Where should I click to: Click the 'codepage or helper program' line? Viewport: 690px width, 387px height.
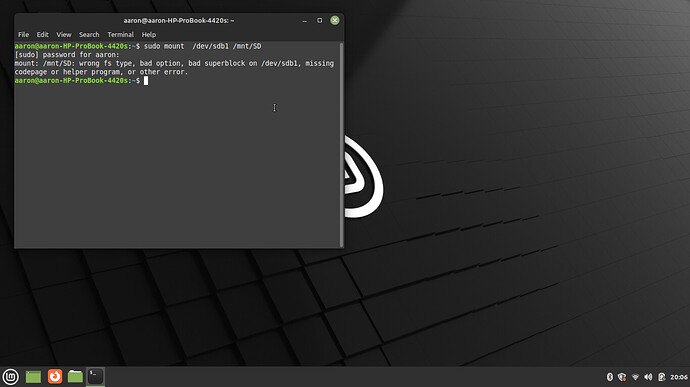pos(101,72)
